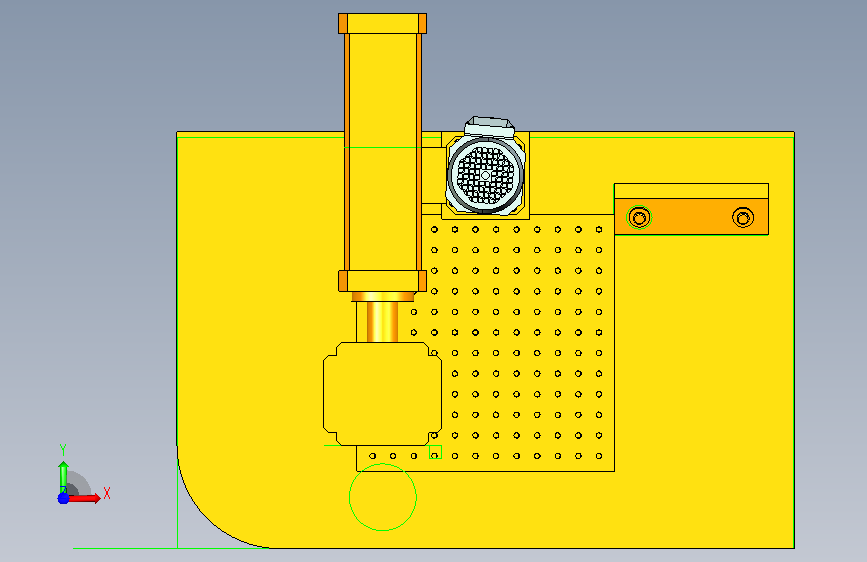867x562 pixels.
Task: Pick the right socket bolt on orange bracket
Action: [743, 217]
